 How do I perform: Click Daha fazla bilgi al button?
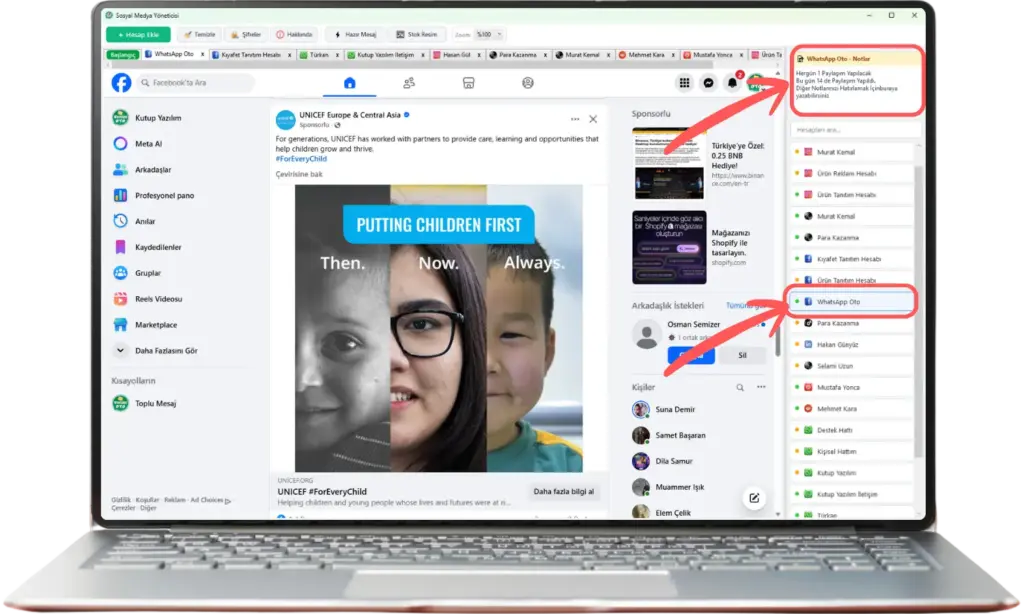(x=564, y=492)
